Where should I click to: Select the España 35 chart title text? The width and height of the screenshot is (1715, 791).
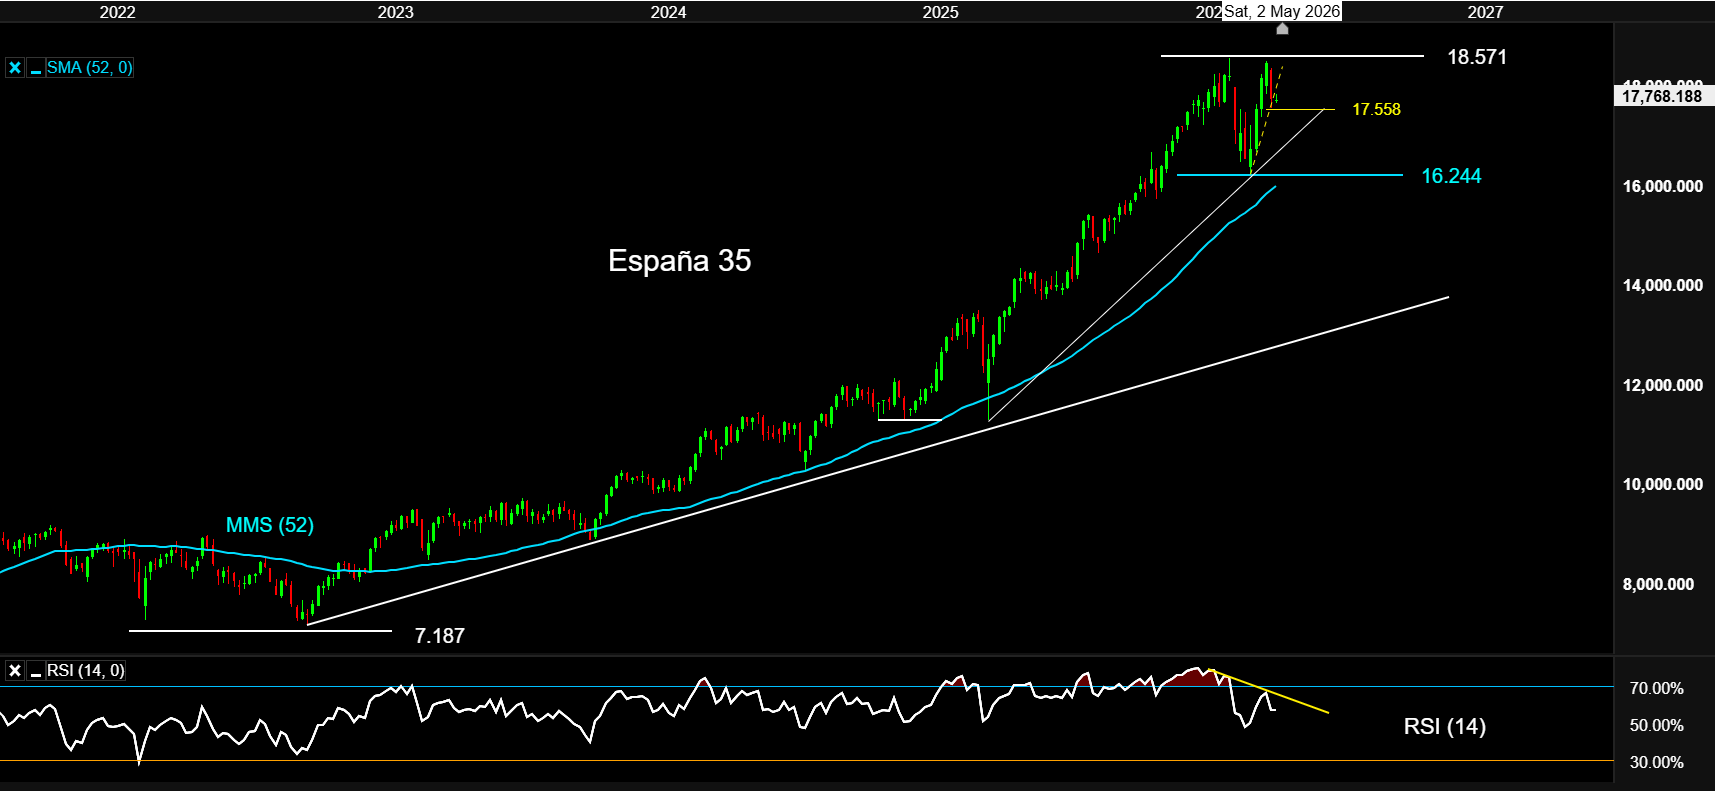679,261
